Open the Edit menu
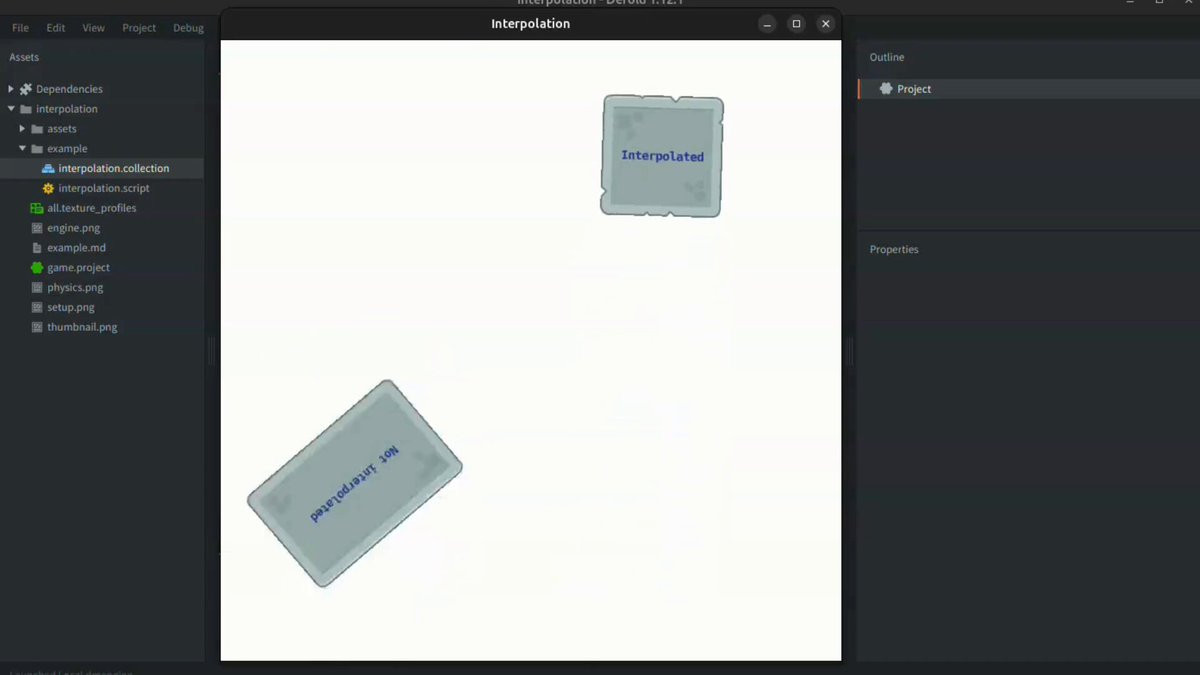Viewport: 1200px width, 675px height. (56, 28)
